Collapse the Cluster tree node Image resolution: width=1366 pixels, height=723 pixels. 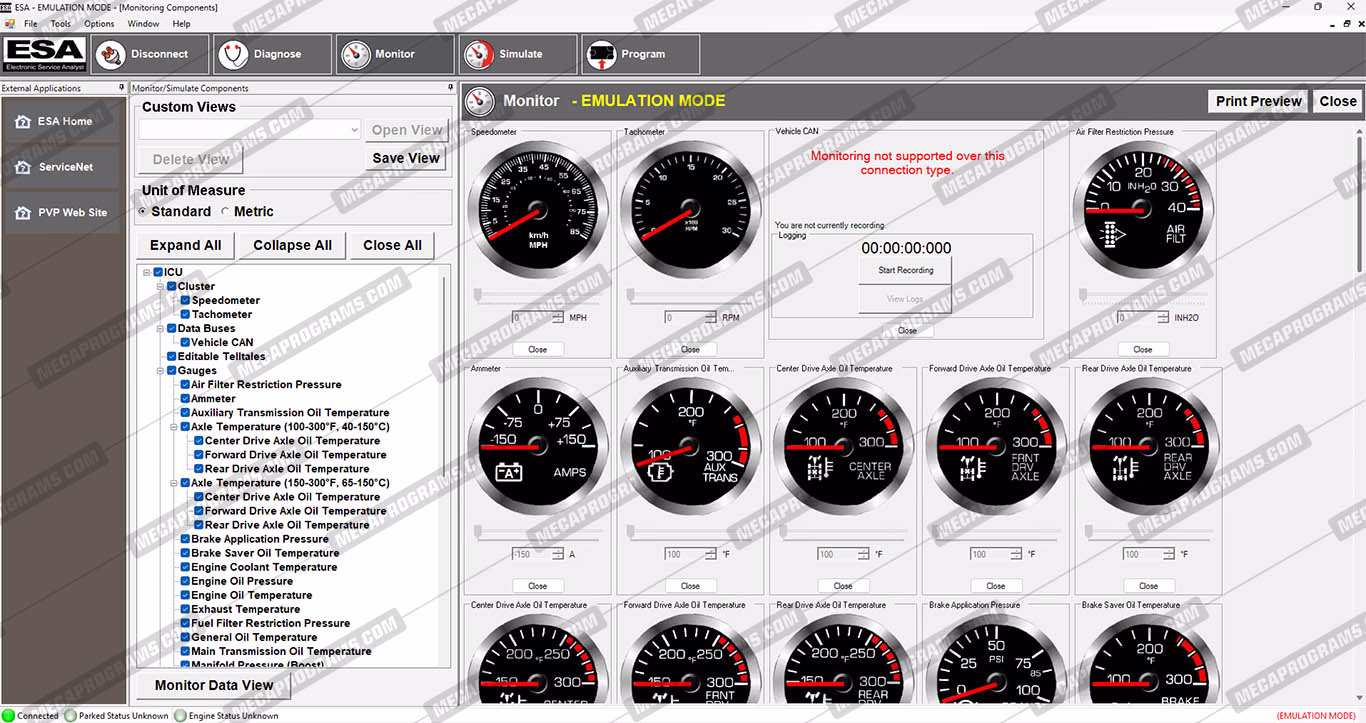pyautogui.click(x=160, y=286)
